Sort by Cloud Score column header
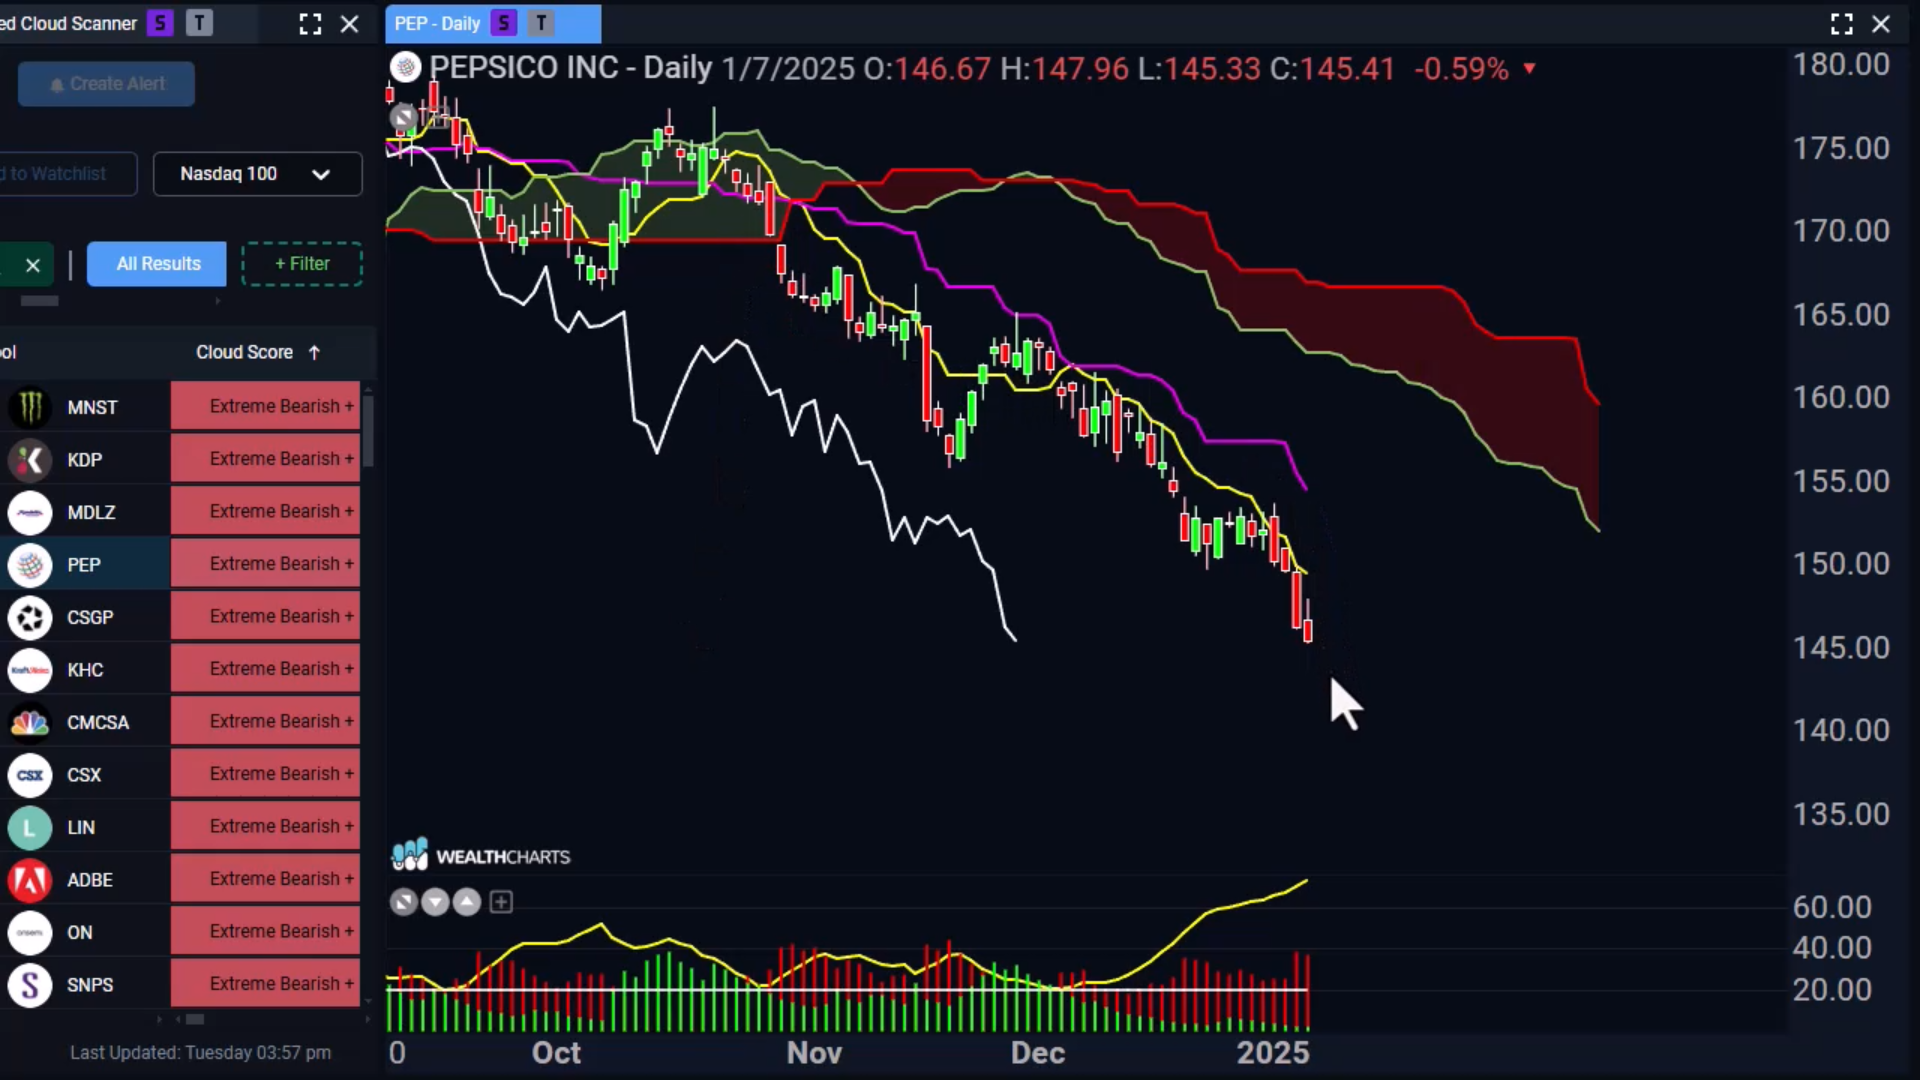Screen dimensions: 1920x1080 tap(257, 352)
